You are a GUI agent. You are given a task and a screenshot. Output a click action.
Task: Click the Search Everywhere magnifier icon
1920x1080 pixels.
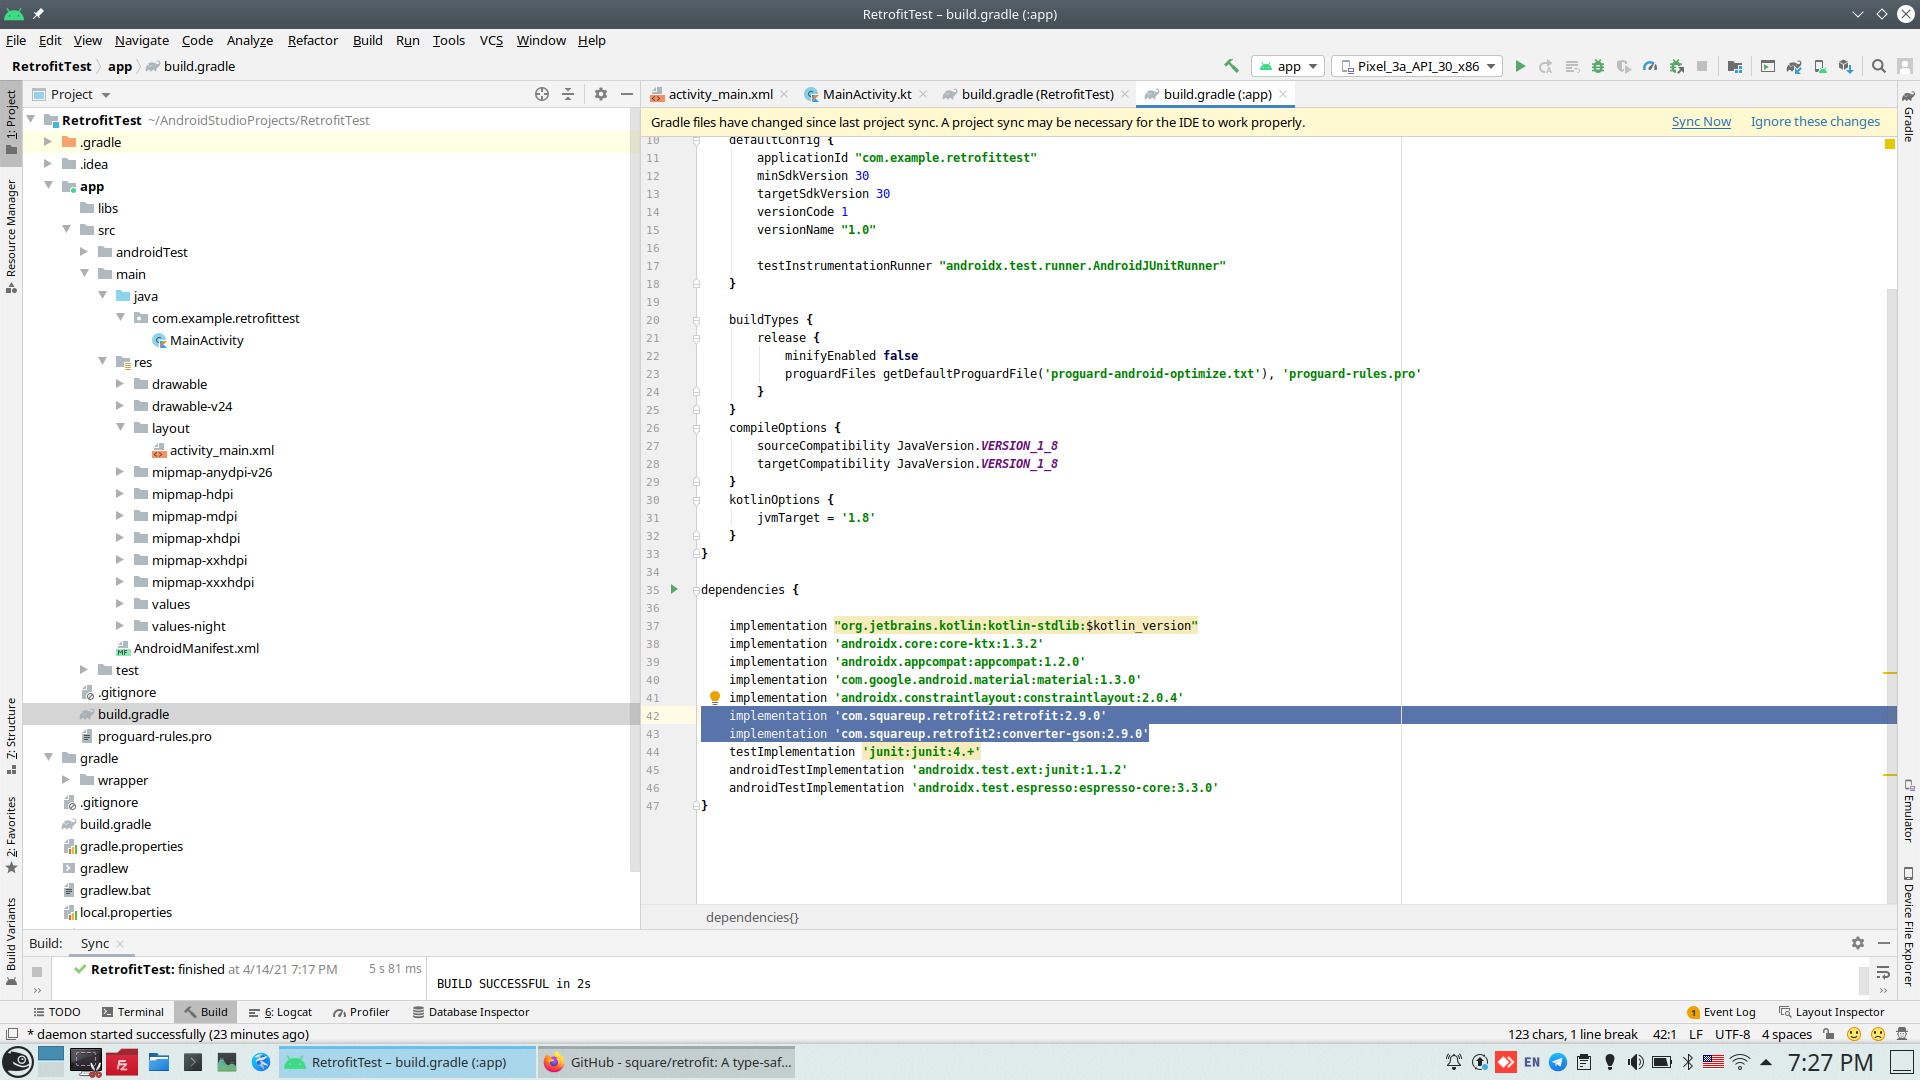pos(1879,66)
